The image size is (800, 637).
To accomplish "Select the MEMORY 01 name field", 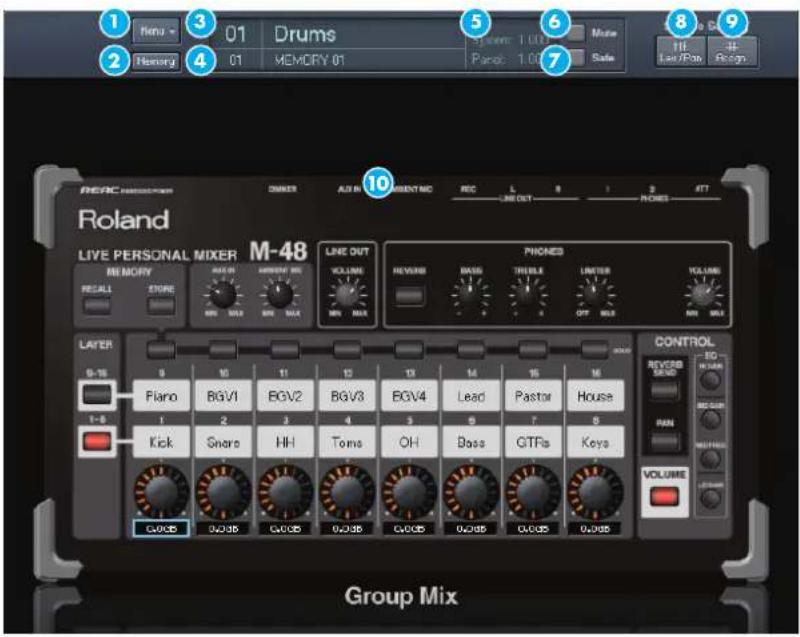I will coord(362,60).
